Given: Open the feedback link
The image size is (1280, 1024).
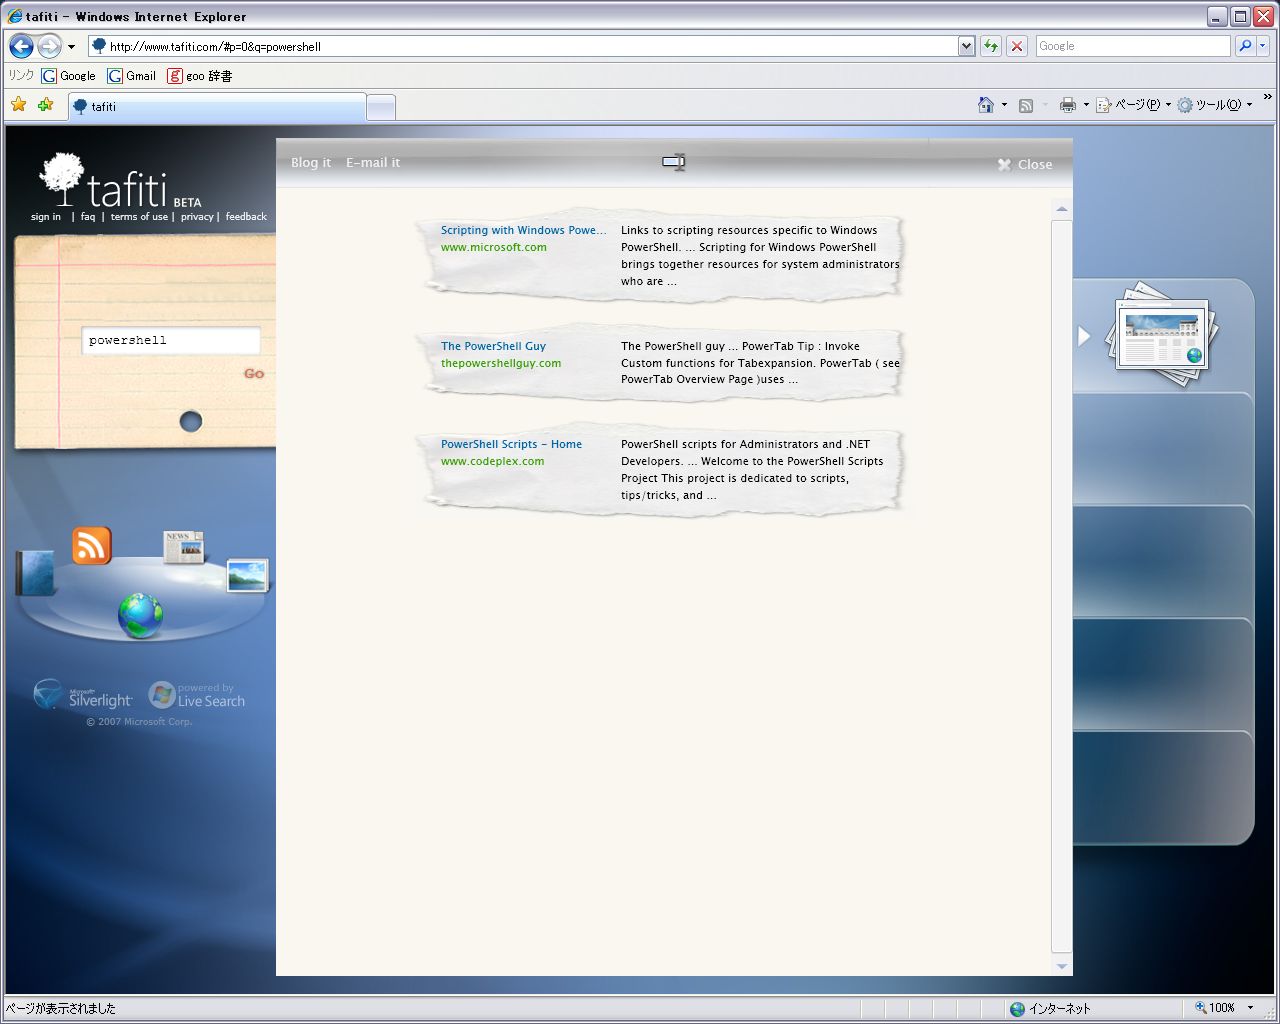Looking at the screenshot, I should coord(246,217).
